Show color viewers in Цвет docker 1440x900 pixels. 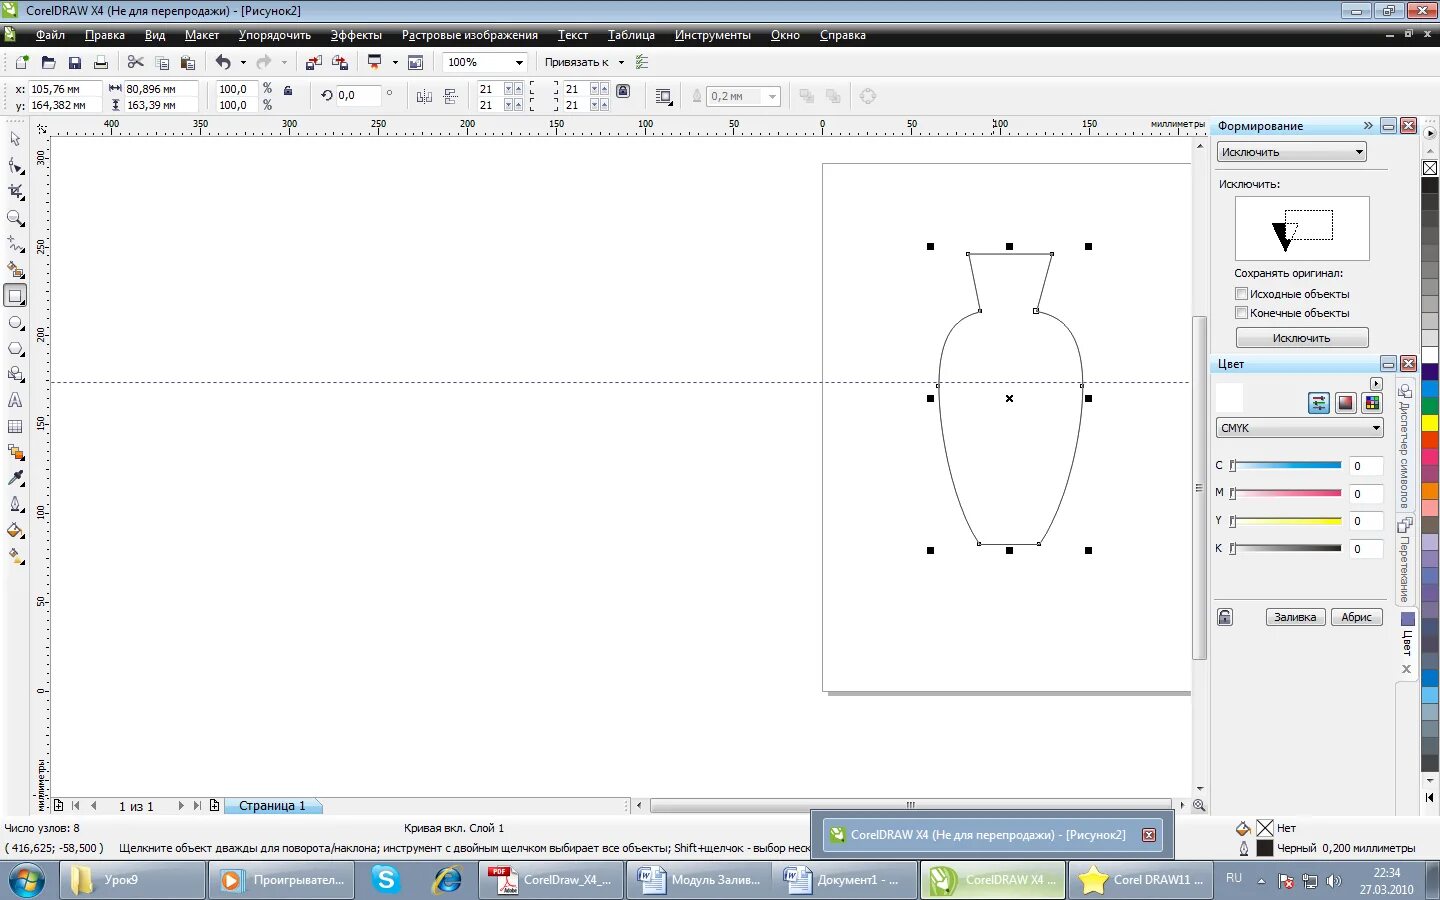coord(1346,403)
